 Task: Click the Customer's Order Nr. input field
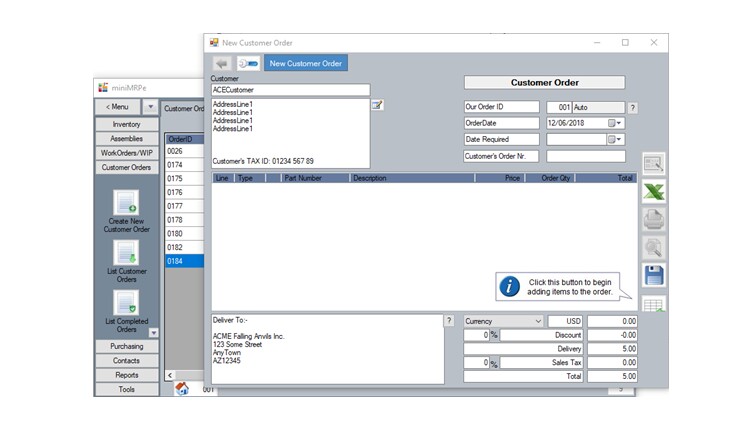pyautogui.click(x=585, y=156)
